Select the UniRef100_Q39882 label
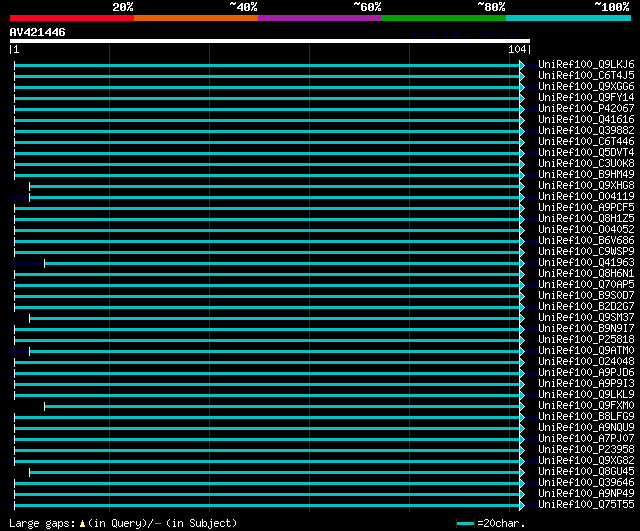 pos(586,131)
